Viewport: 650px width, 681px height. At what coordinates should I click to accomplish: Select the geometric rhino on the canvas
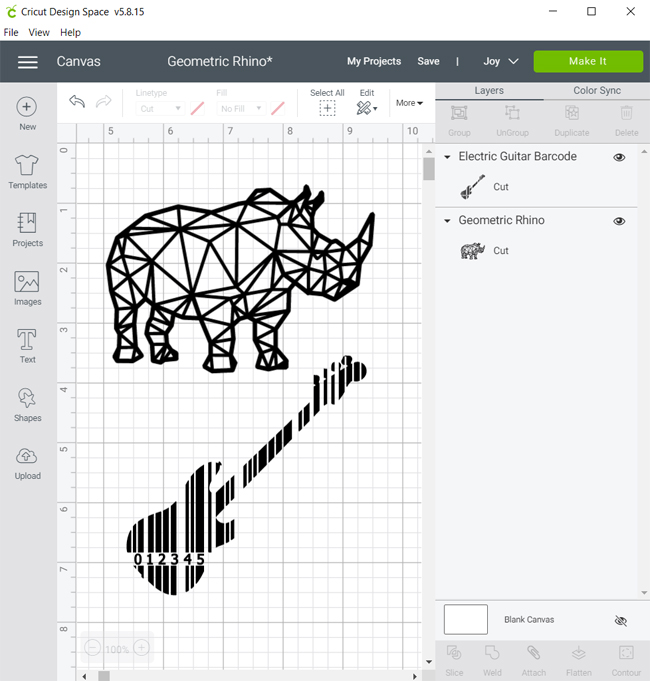pos(240,278)
